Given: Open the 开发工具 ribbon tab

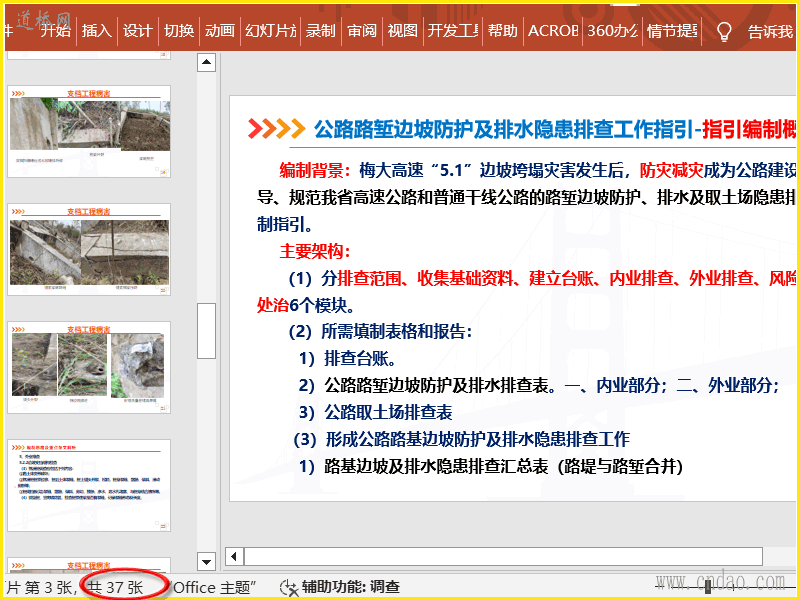Looking at the screenshot, I should tap(453, 31).
